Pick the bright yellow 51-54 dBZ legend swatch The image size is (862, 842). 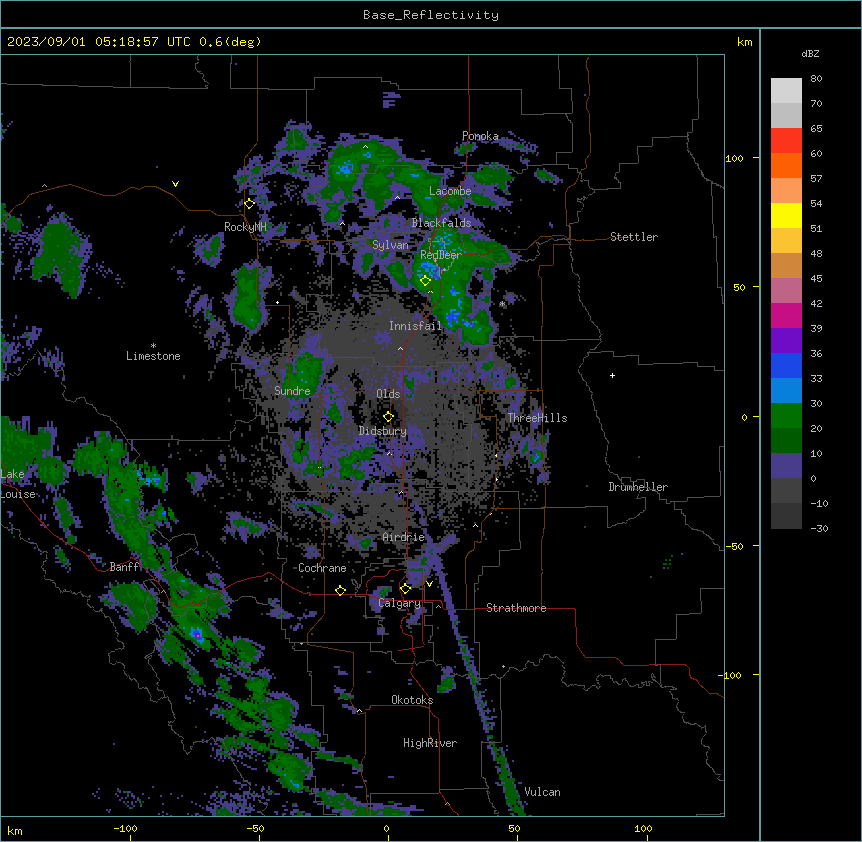(786, 215)
